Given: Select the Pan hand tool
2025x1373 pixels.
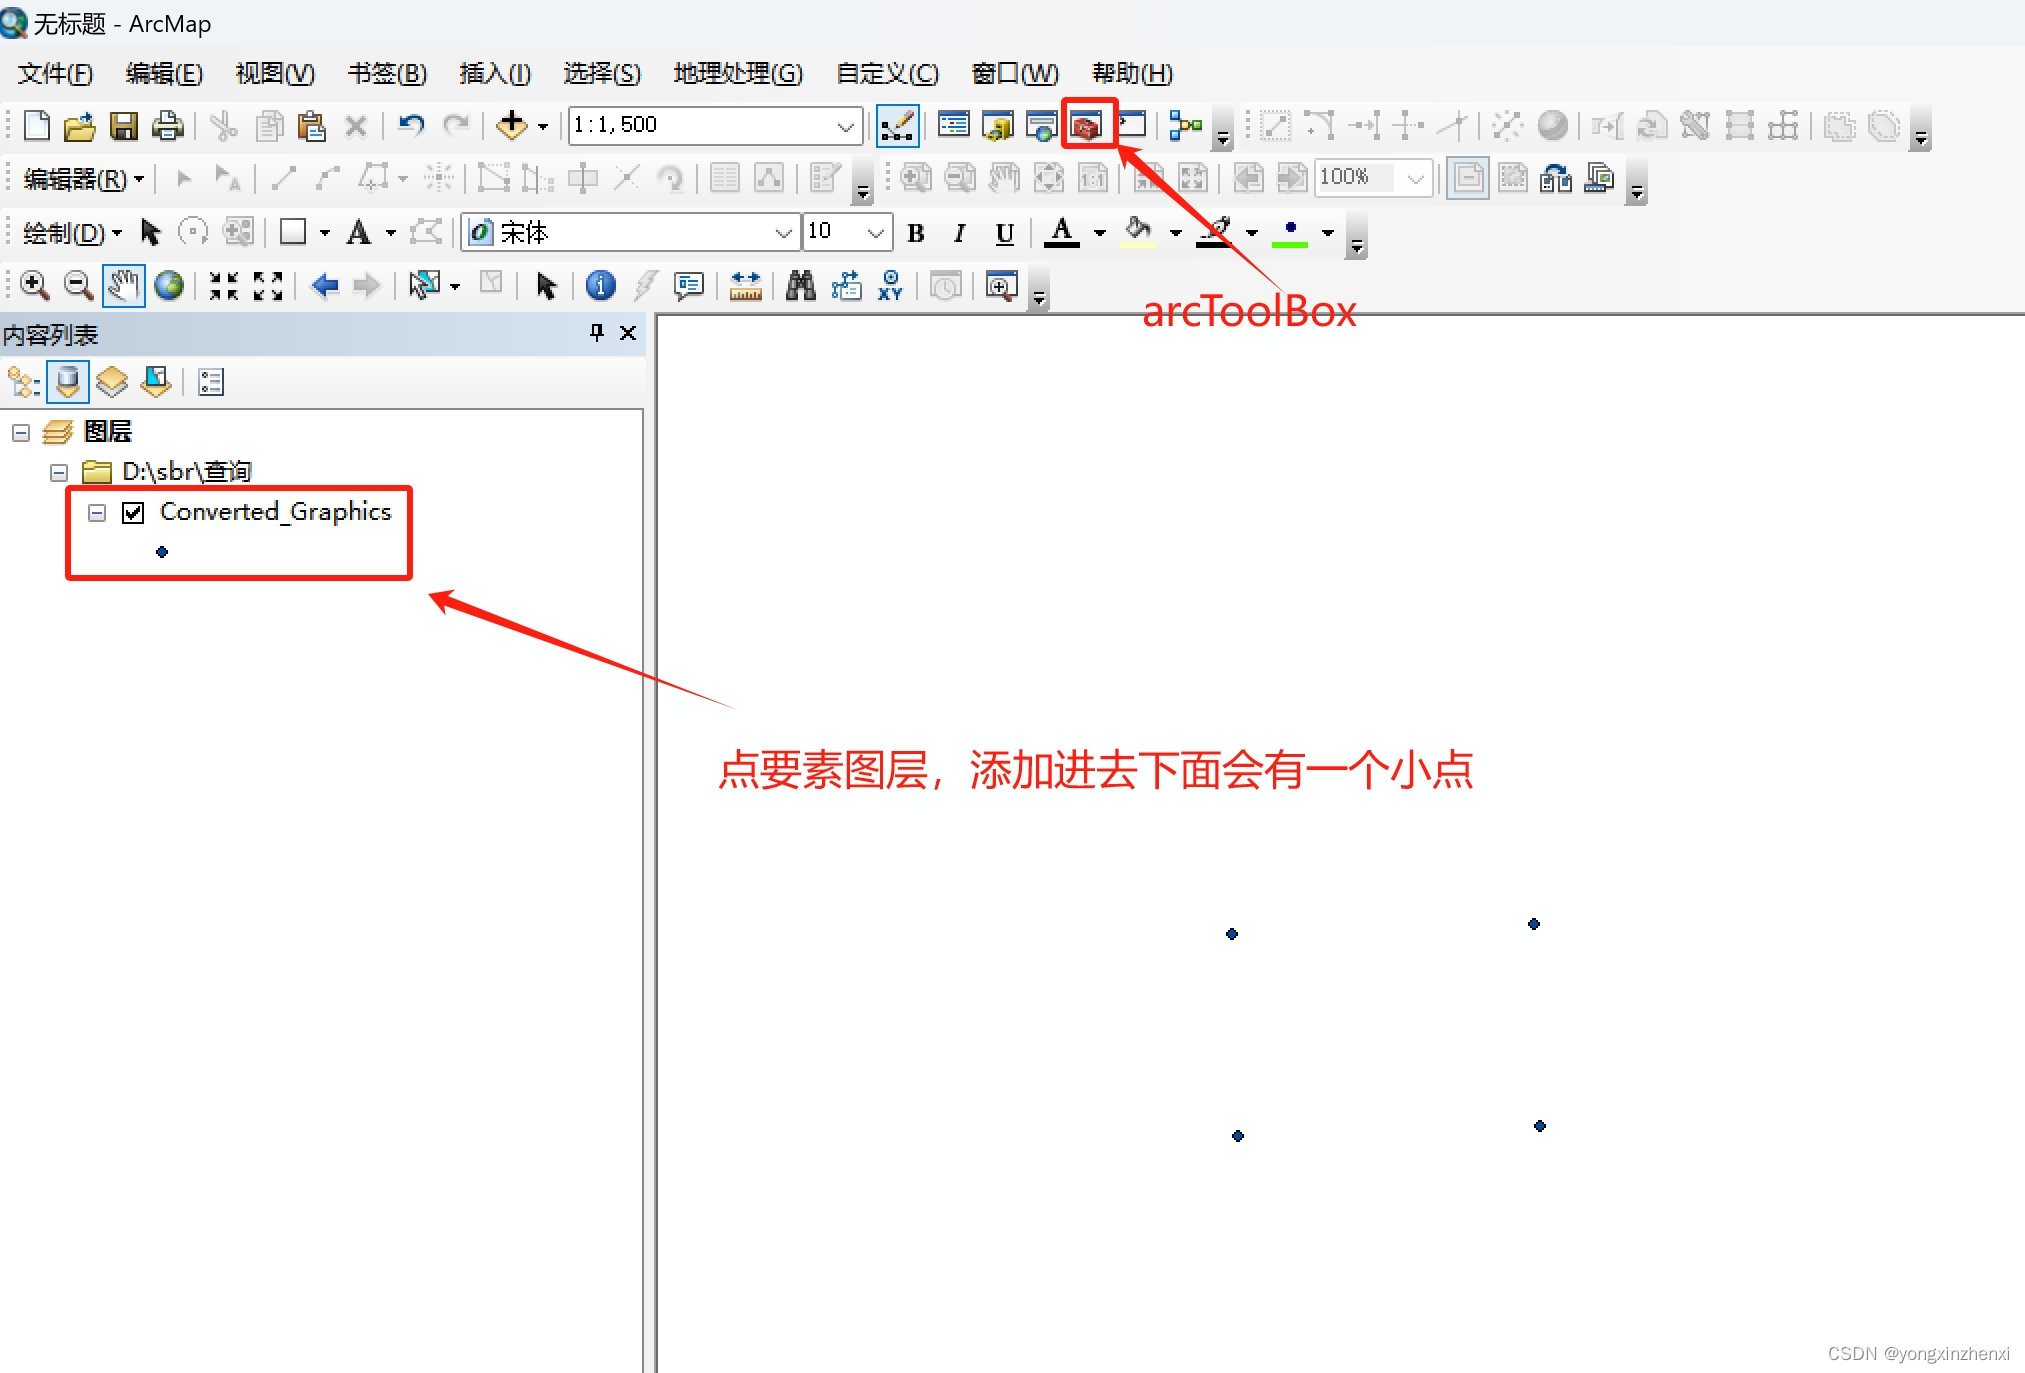Looking at the screenshot, I should (123, 286).
